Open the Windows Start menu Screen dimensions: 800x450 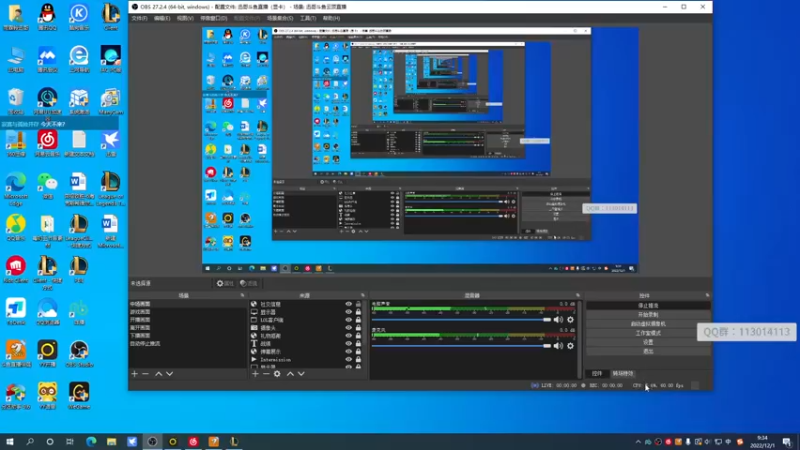pos(9,441)
